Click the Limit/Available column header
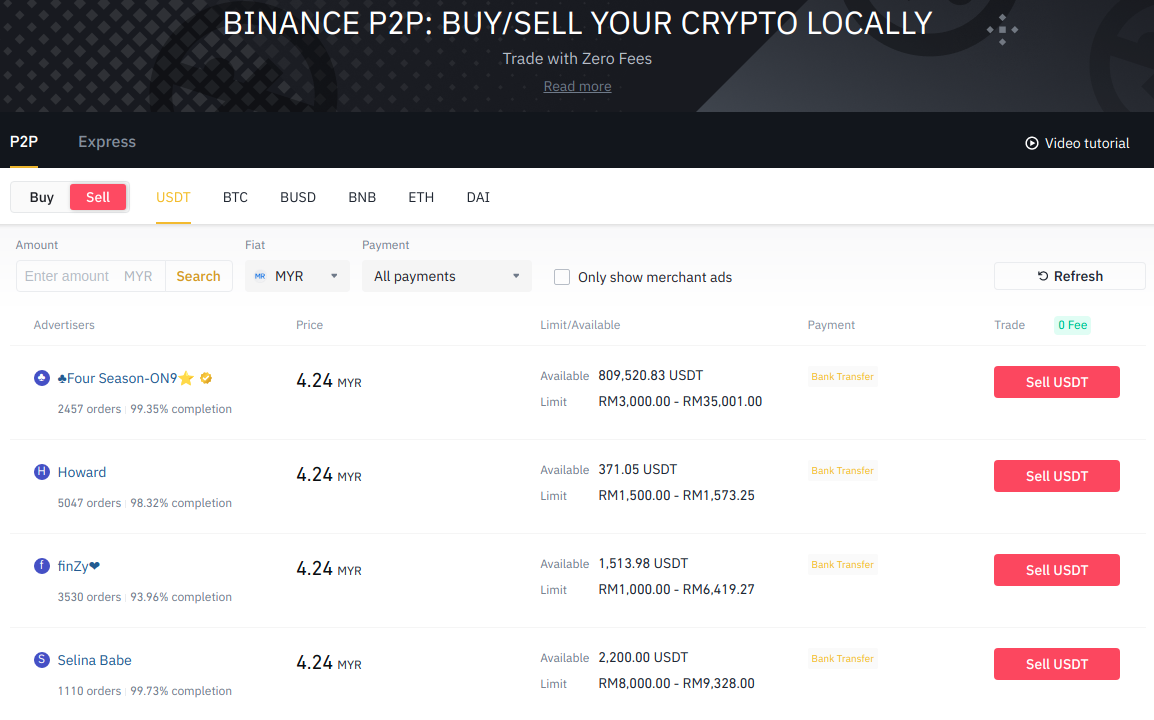Image resolution: width=1154 pixels, height=720 pixels. coord(580,325)
